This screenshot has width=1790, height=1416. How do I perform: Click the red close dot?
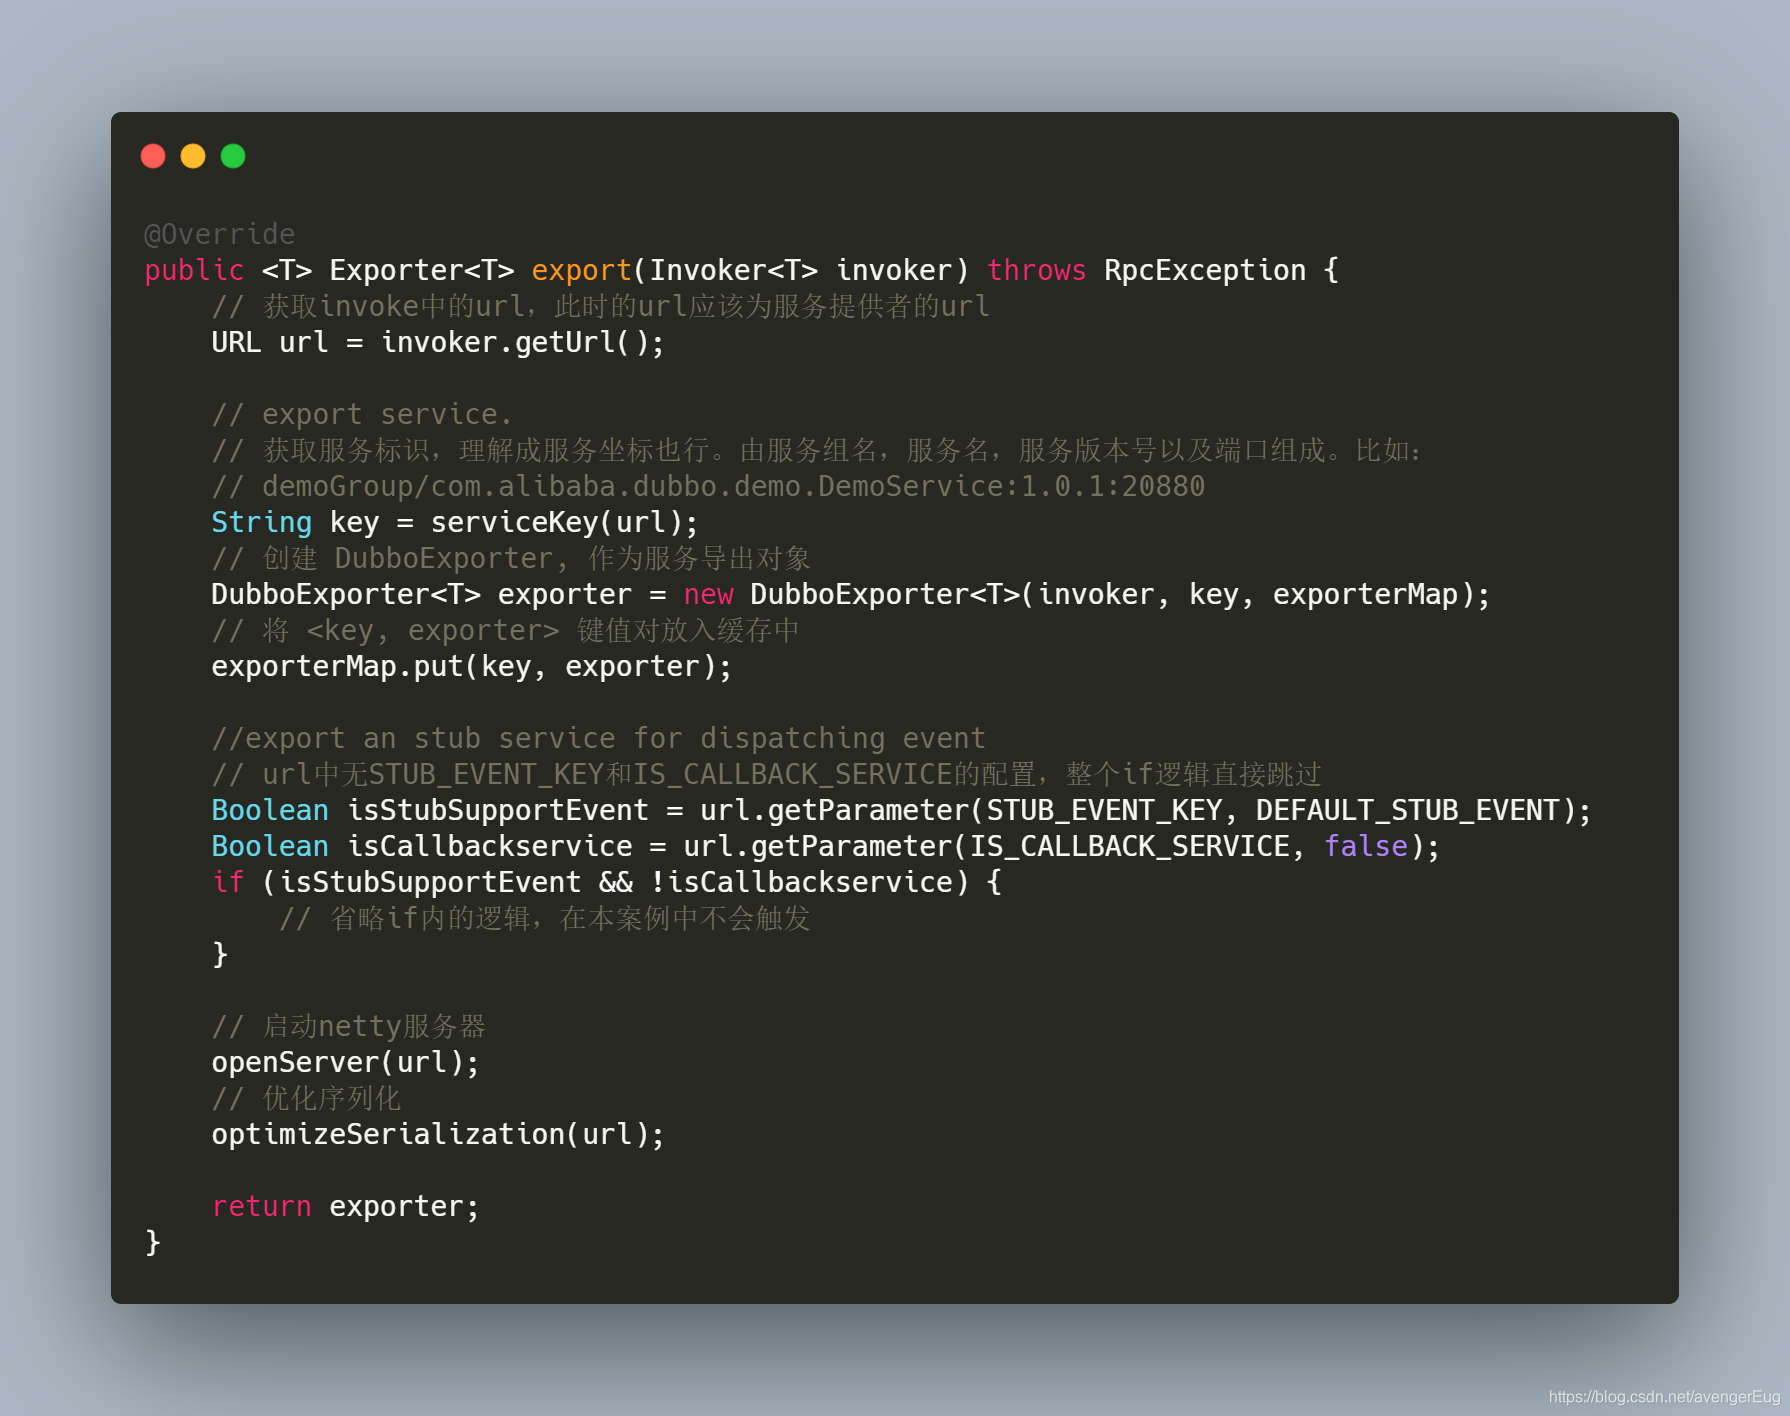[153, 156]
